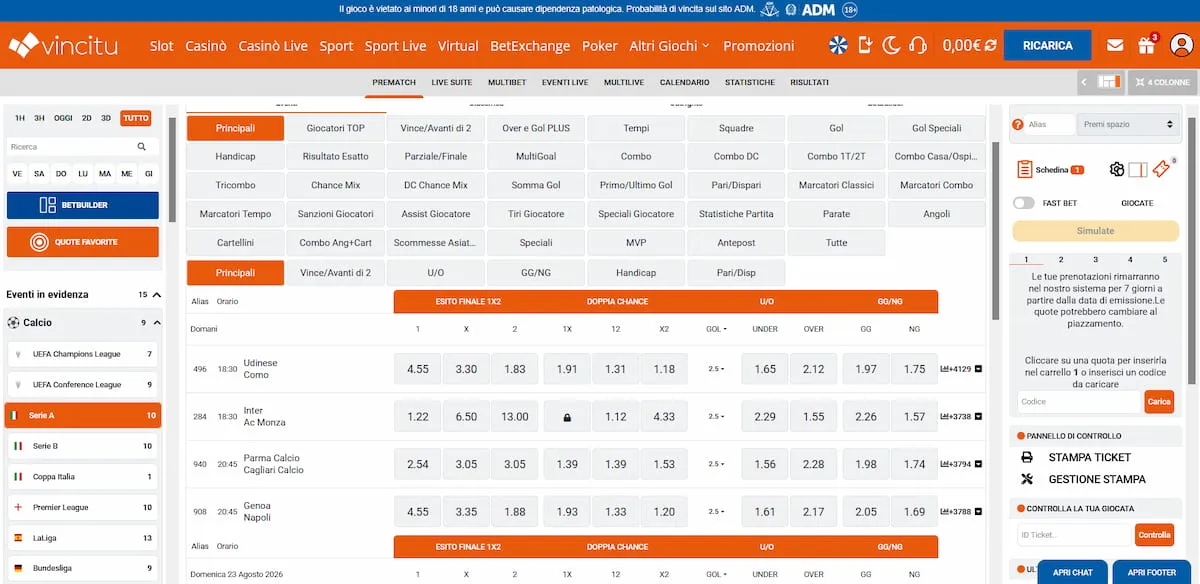The height and width of the screenshot is (584, 1200).
Task: Collapse the side panel with the left chevron
Action: [x=1085, y=82]
